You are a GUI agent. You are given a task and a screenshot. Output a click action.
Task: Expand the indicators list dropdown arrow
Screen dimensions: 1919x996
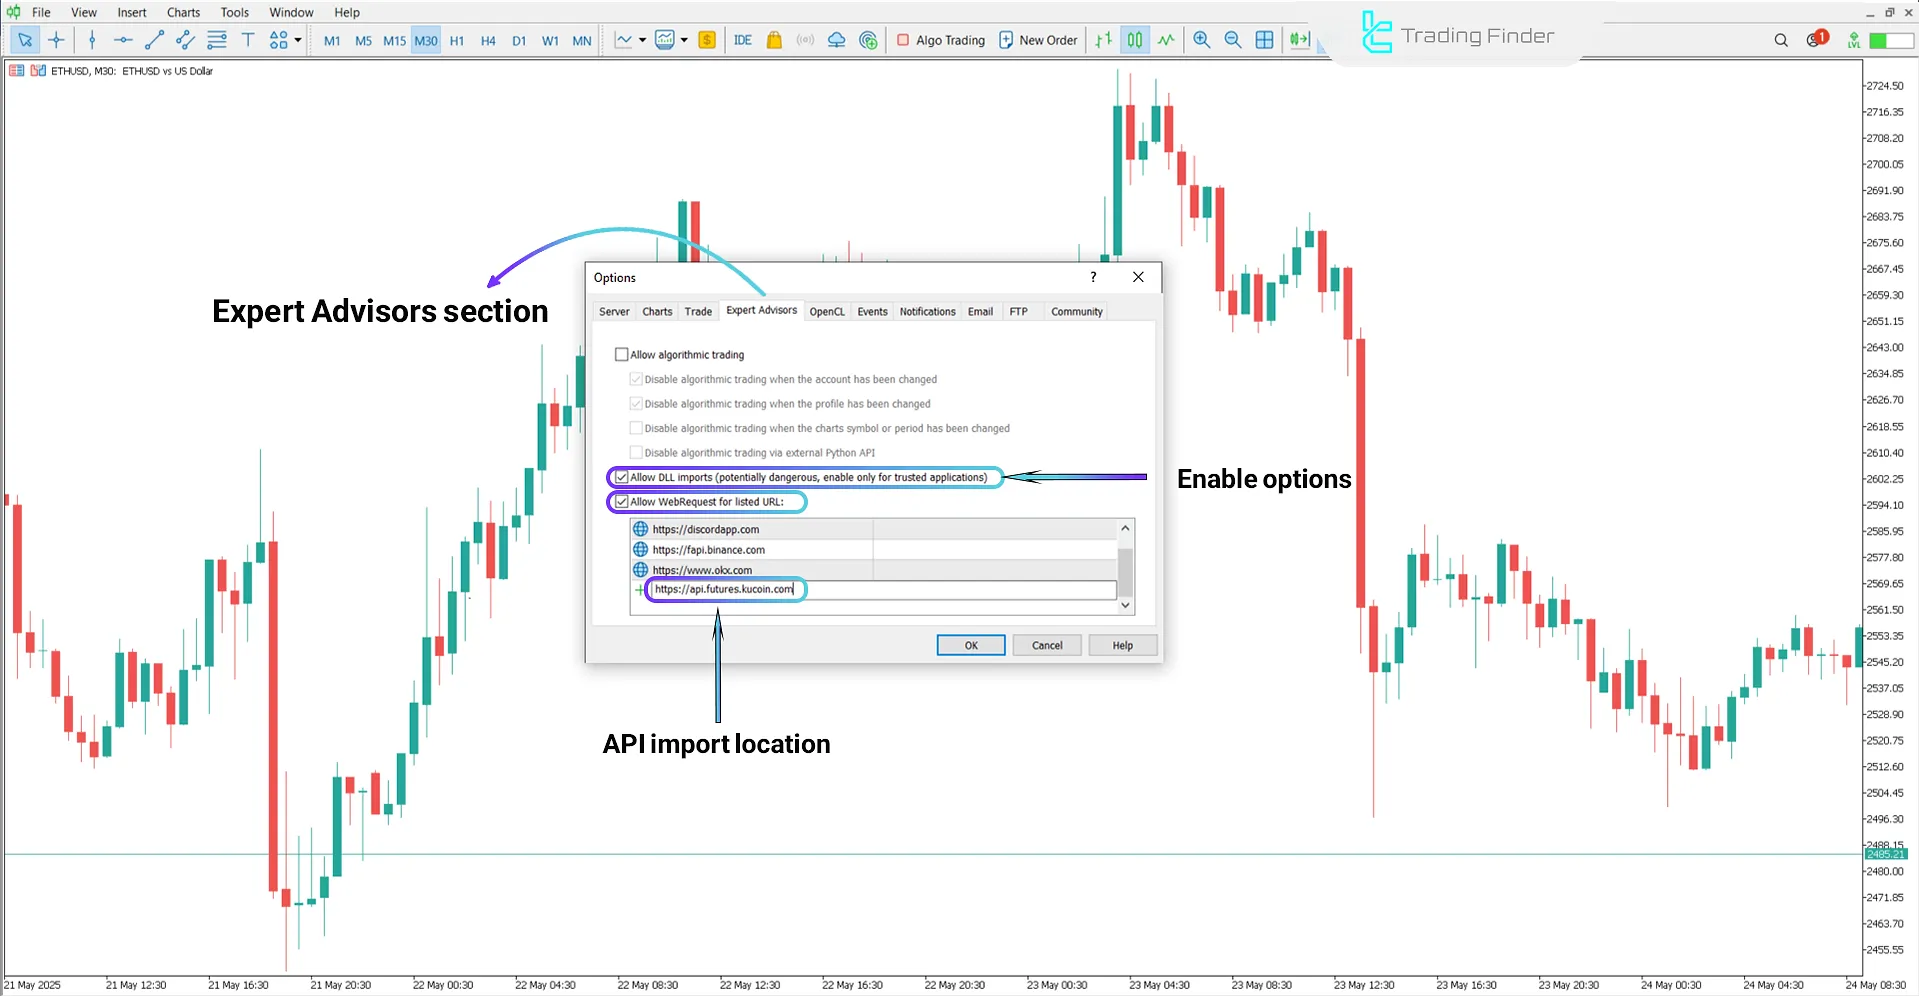(x=684, y=40)
